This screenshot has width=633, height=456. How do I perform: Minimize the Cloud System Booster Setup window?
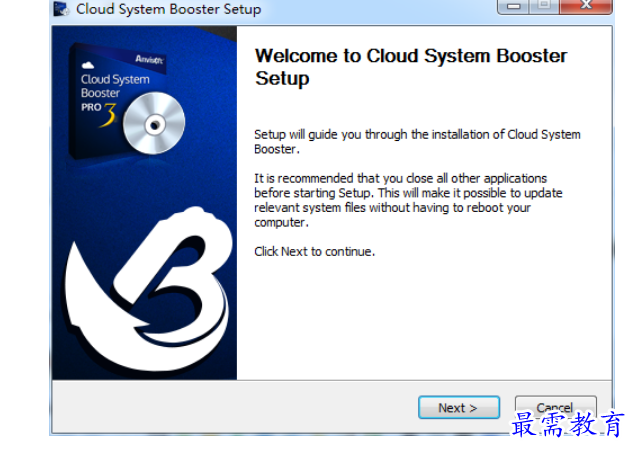[x=513, y=6]
